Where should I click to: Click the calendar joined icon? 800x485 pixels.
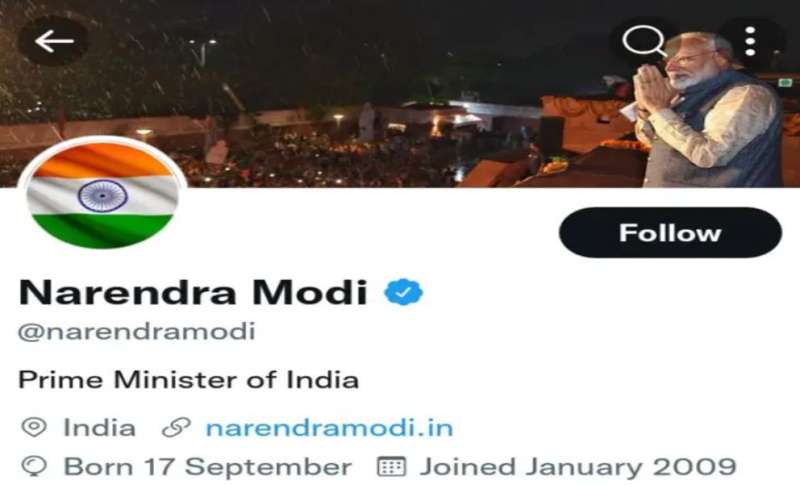pos(391,466)
